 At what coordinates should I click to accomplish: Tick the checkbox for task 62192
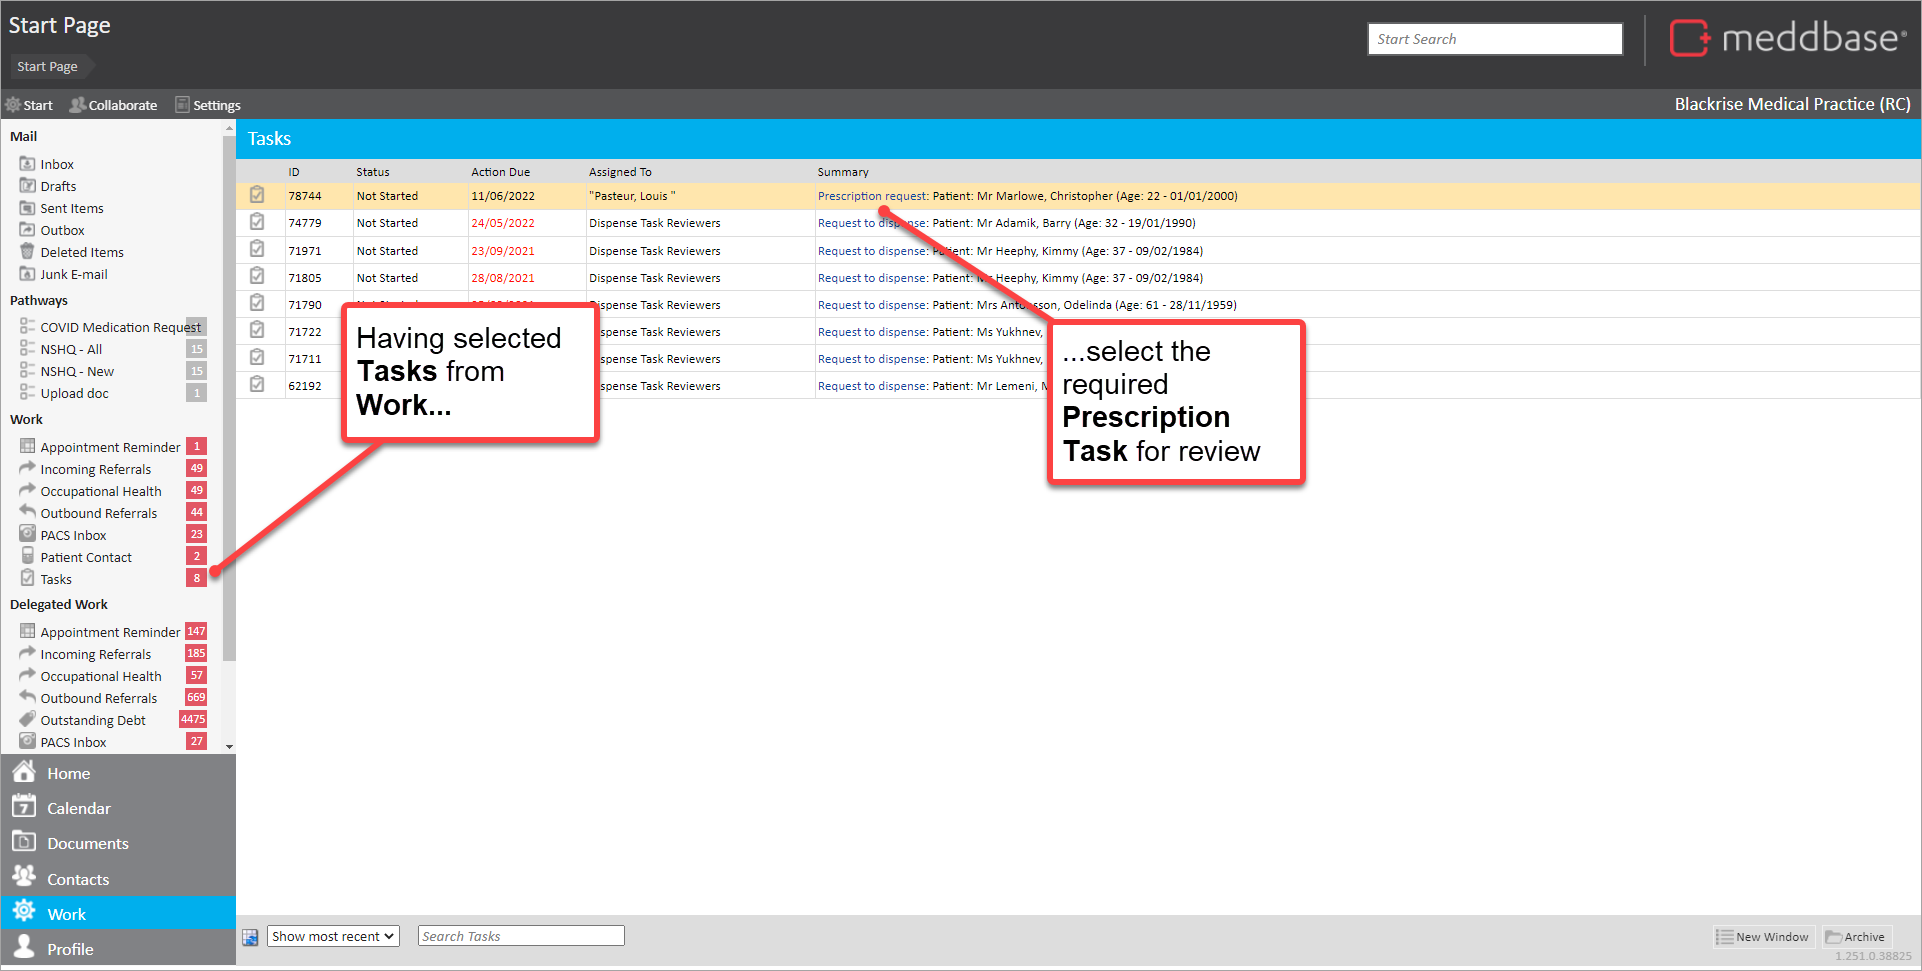click(x=257, y=385)
